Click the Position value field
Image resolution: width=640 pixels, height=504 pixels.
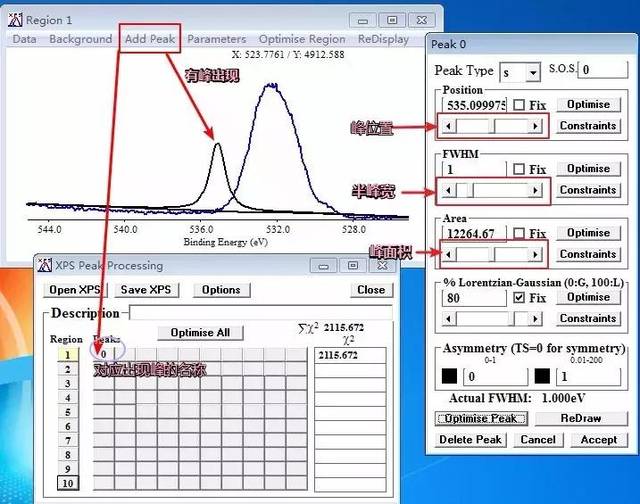point(475,105)
